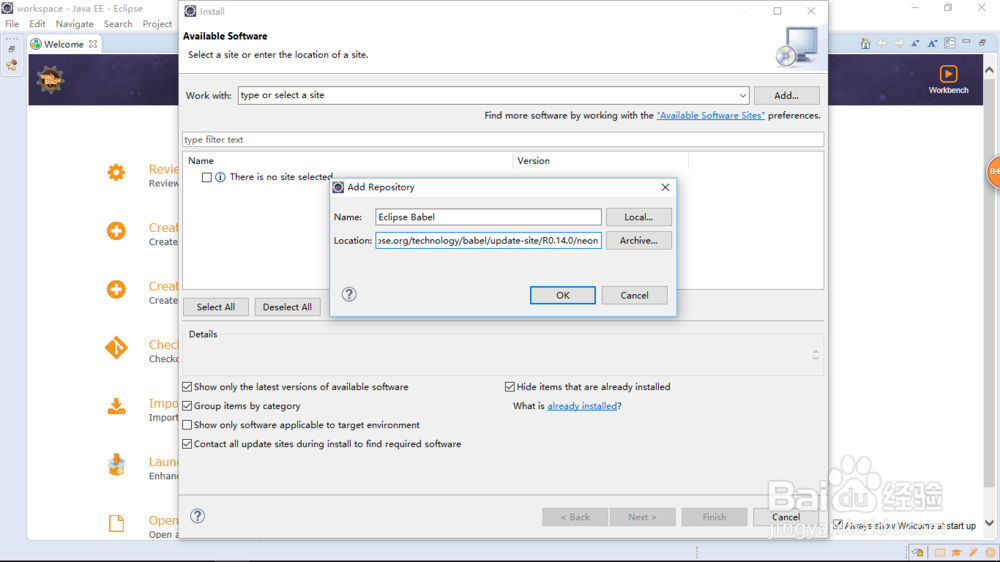1000x562 pixels.
Task: Open the already installed link
Action: point(582,406)
